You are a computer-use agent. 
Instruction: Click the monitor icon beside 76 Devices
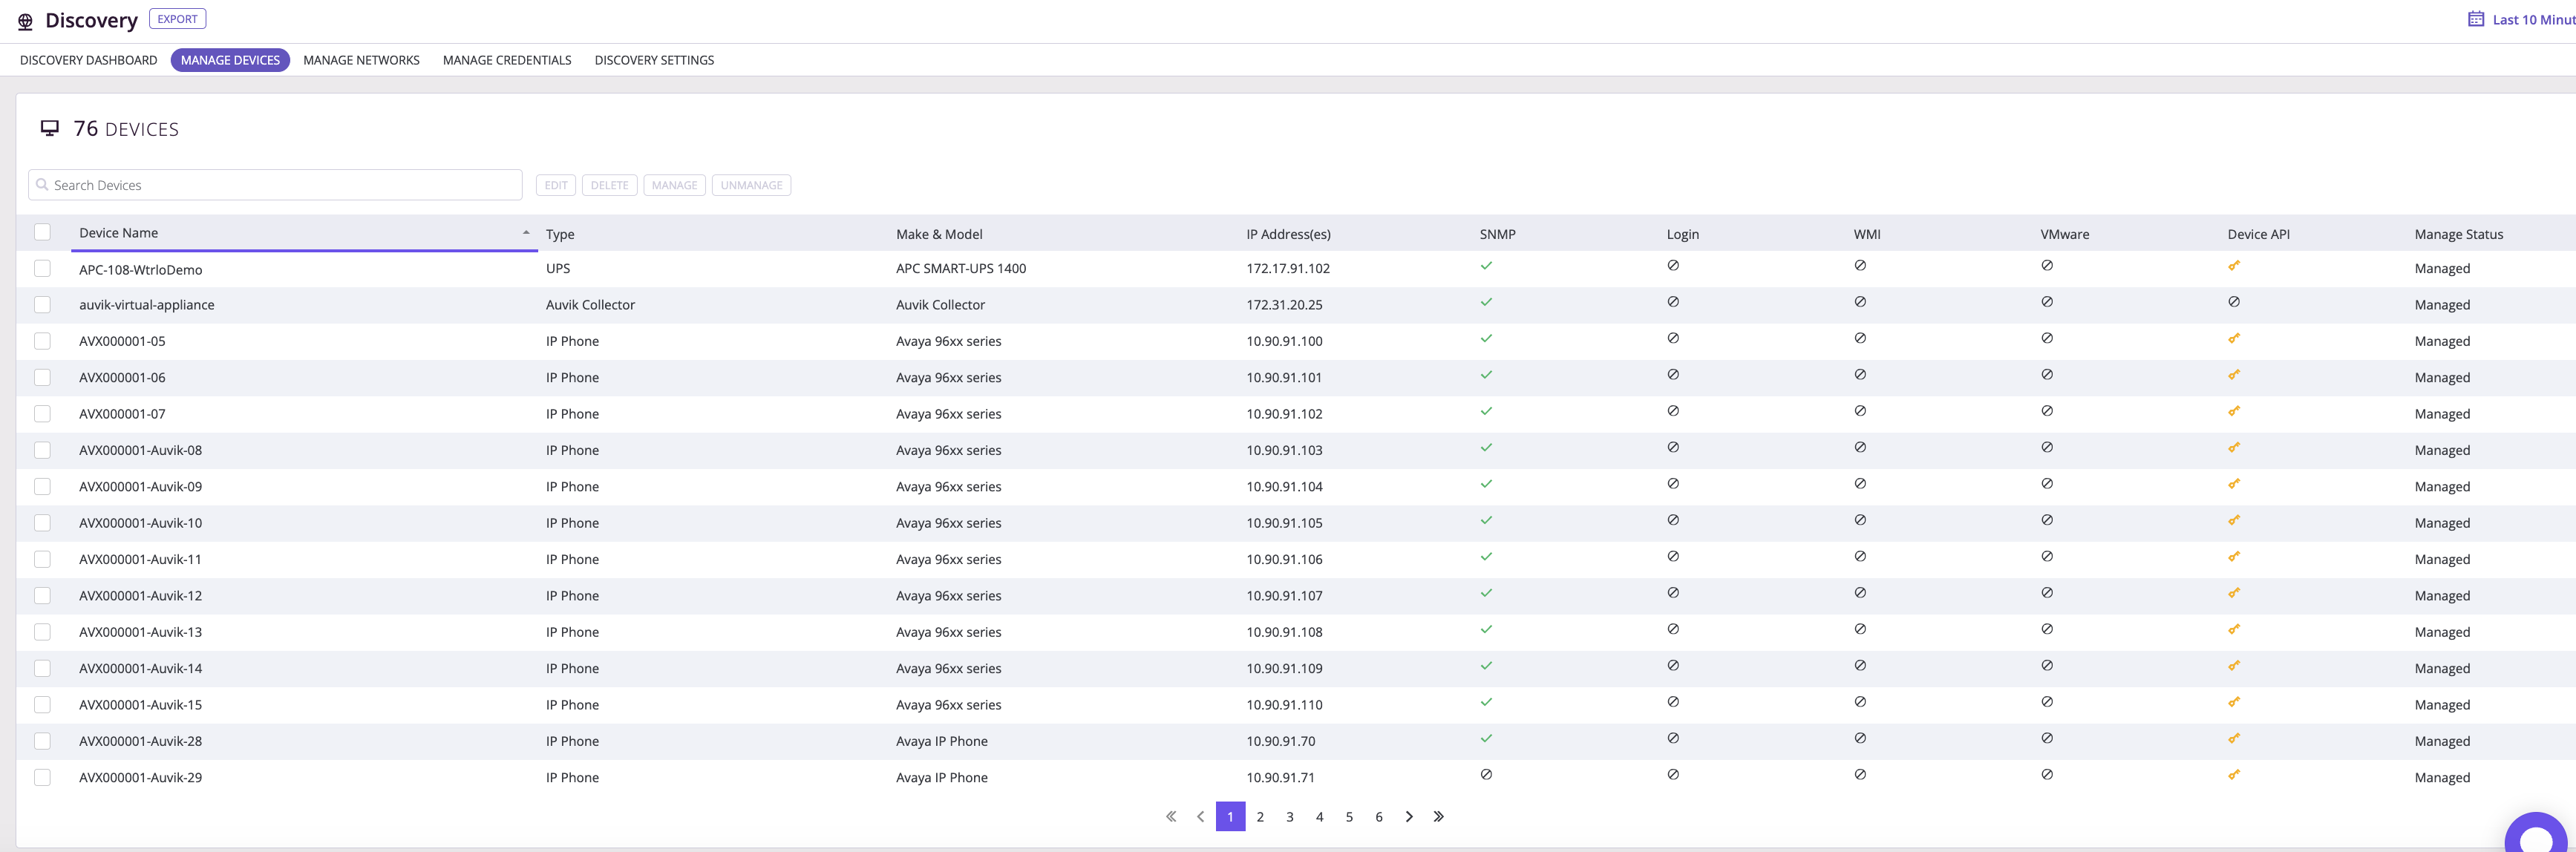click(x=49, y=128)
